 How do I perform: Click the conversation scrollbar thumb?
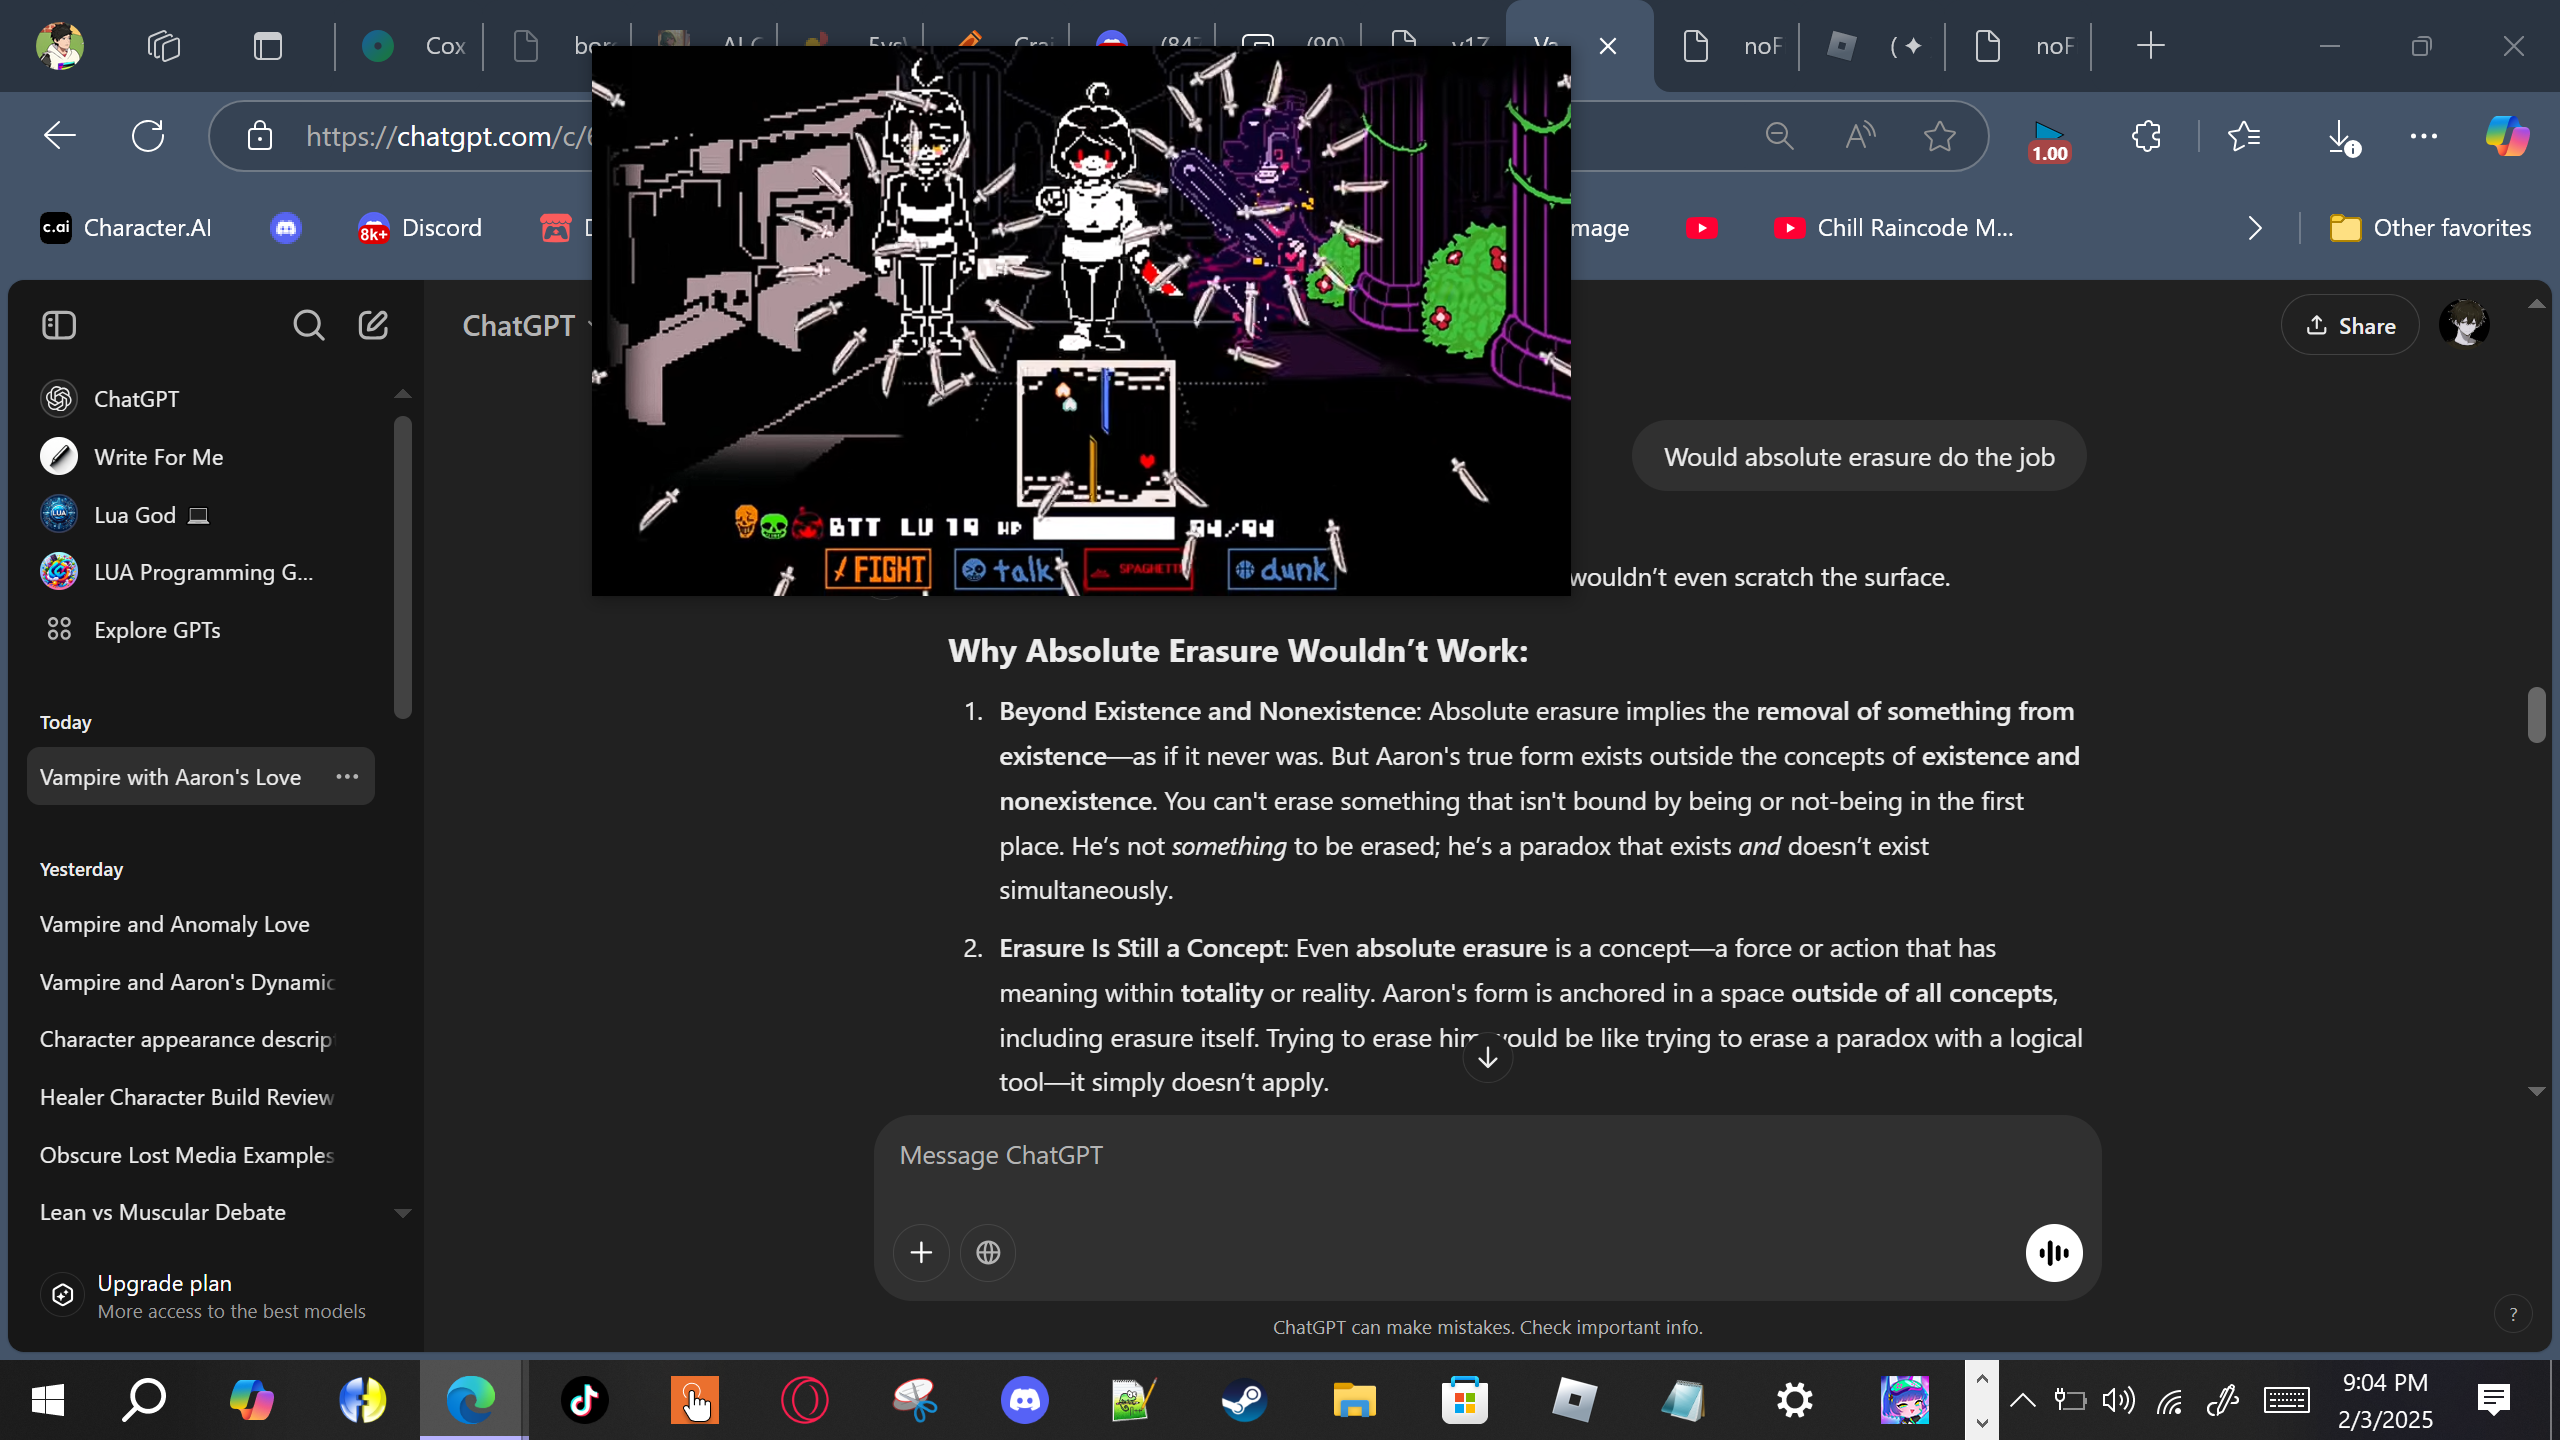point(2536,714)
